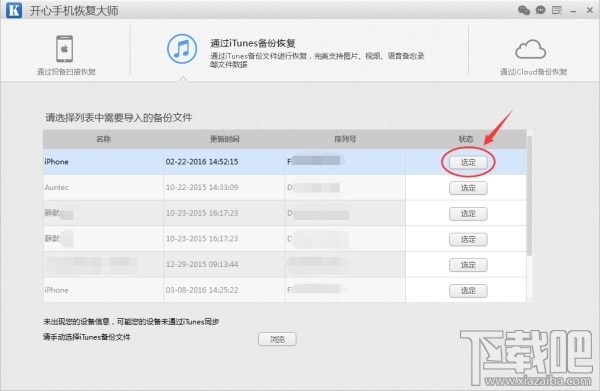Select the 02-22-2016 14:52:15 timestamp
600x391 pixels.
click(x=202, y=162)
